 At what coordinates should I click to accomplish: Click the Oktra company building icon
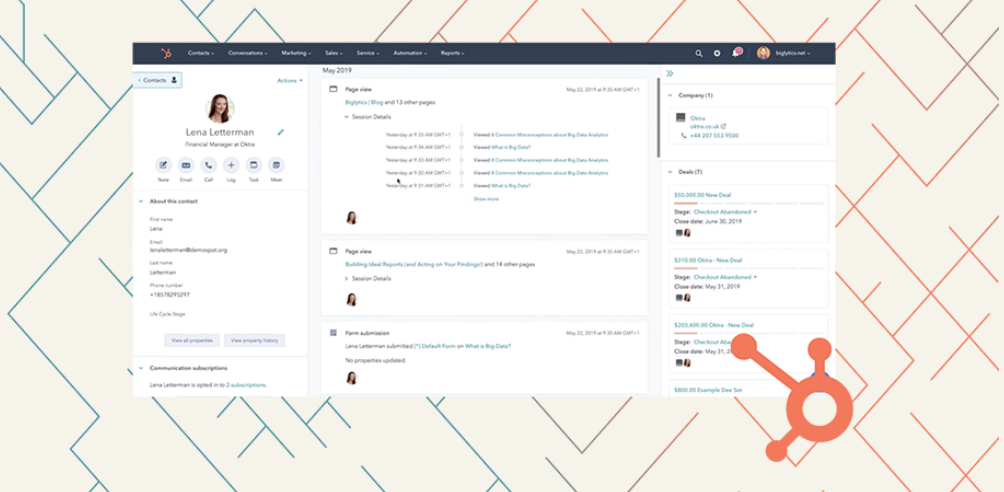point(681,118)
